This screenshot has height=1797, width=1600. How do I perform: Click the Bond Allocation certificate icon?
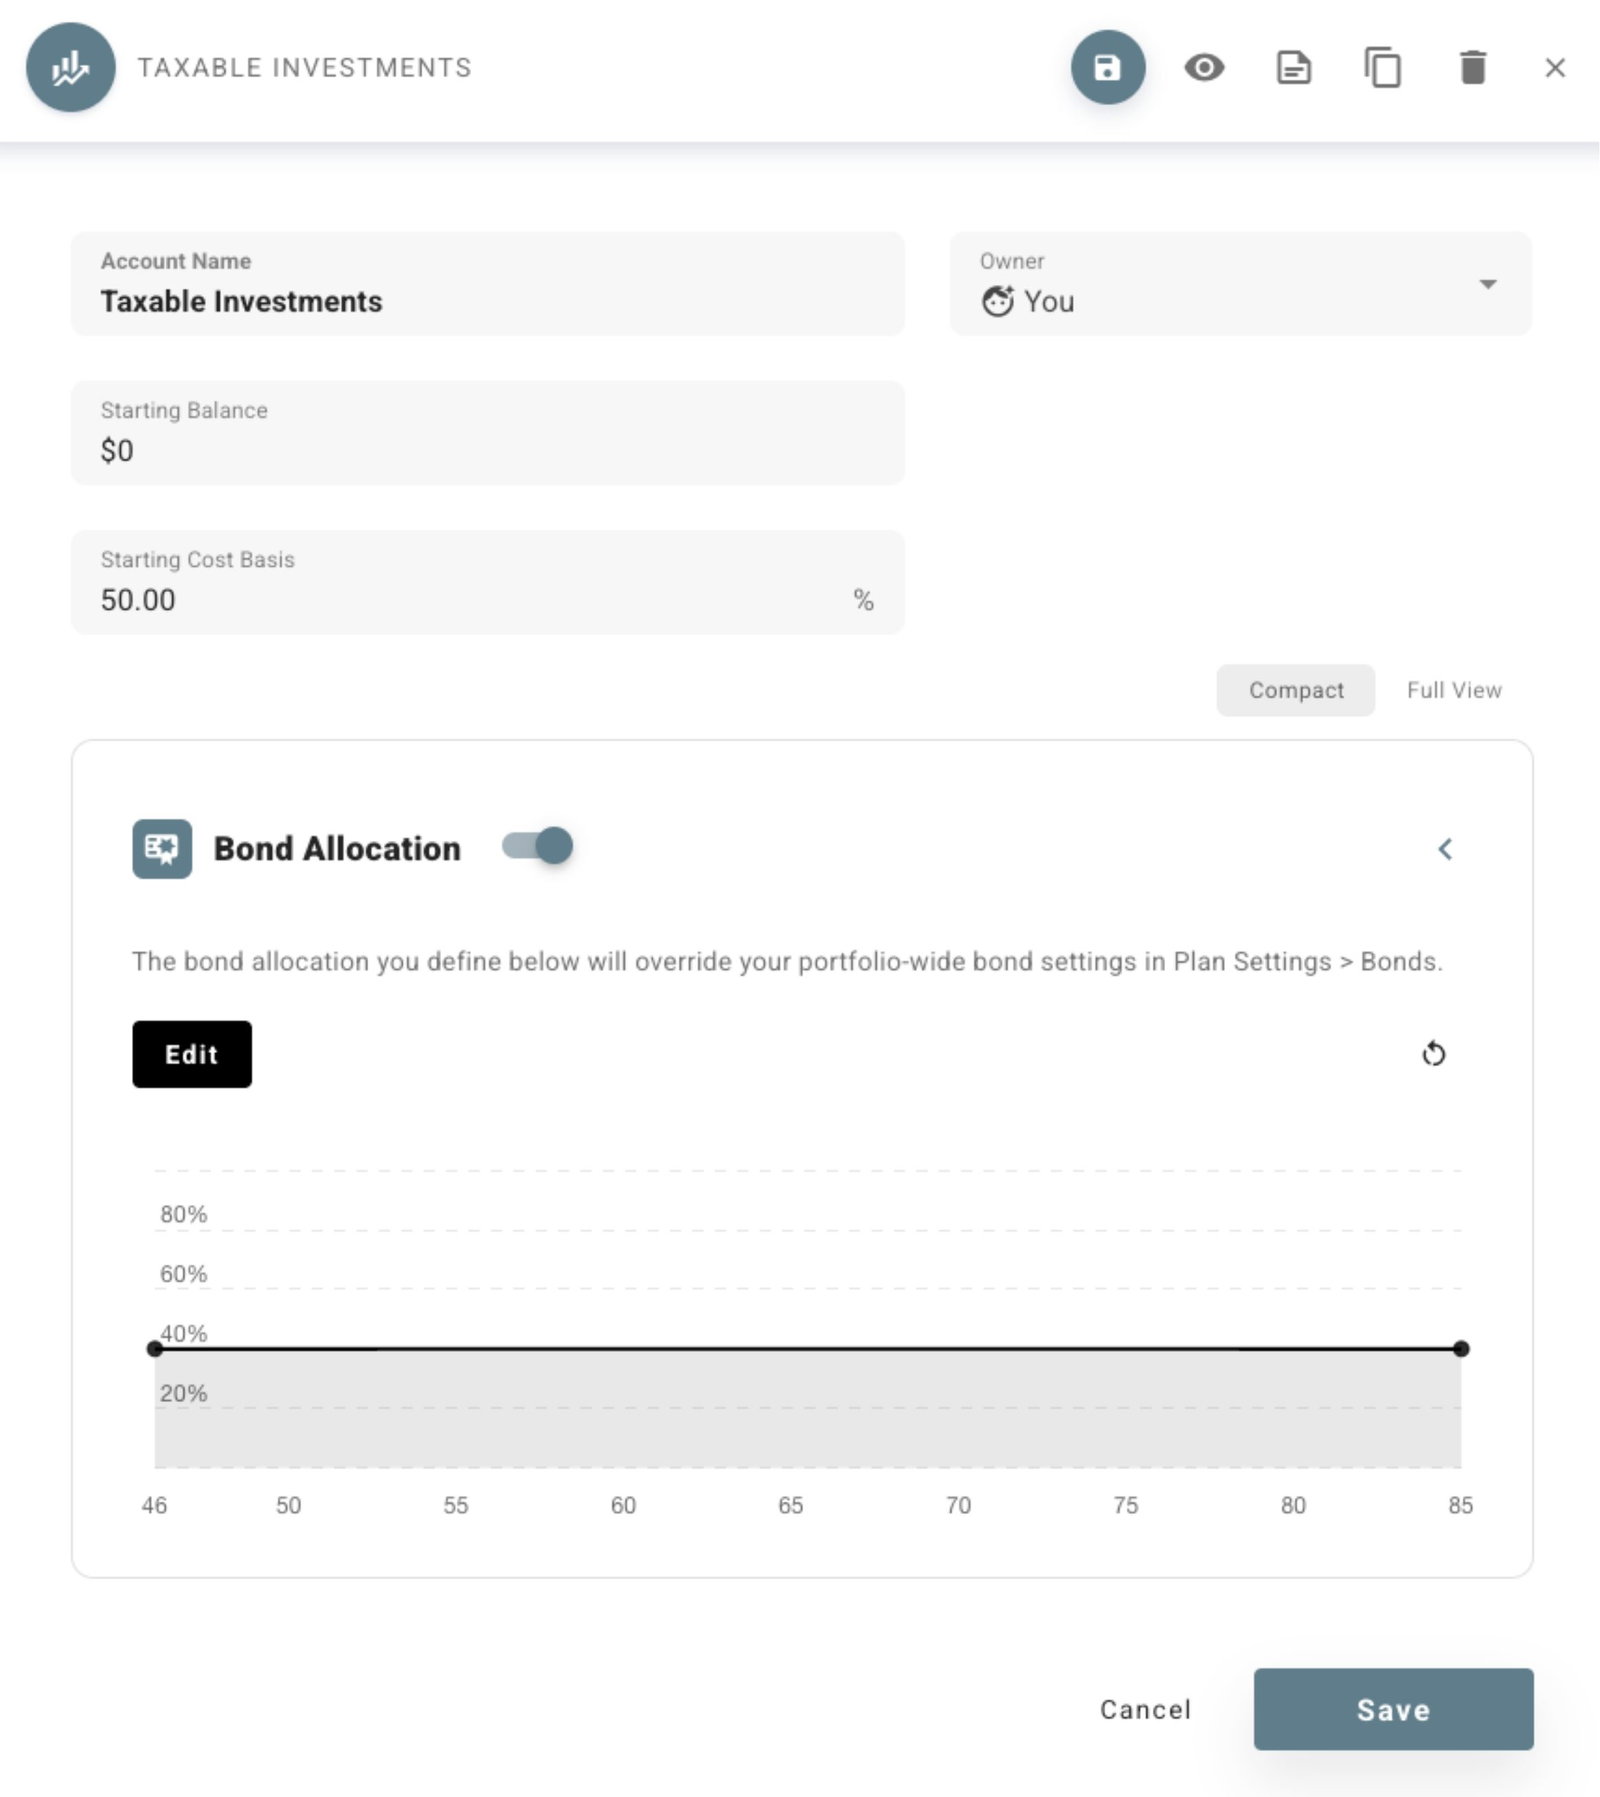tap(162, 849)
